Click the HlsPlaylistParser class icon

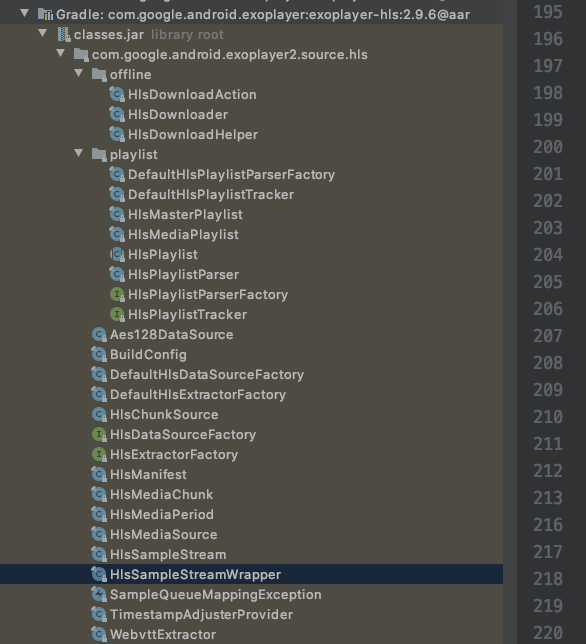click(117, 275)
